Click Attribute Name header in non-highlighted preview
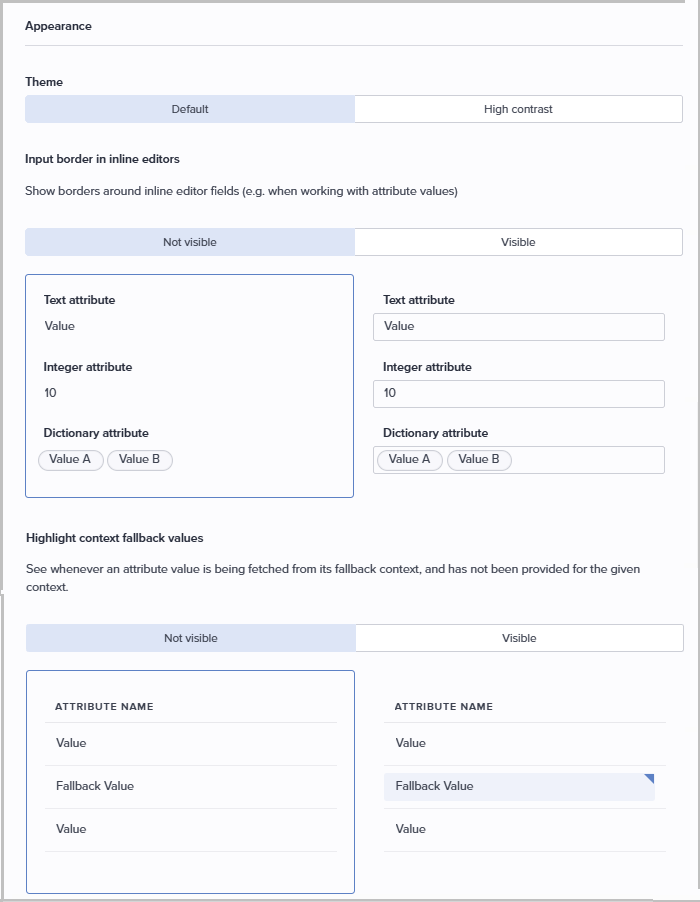This screenshot has height=902, width=700. (104, 707)
